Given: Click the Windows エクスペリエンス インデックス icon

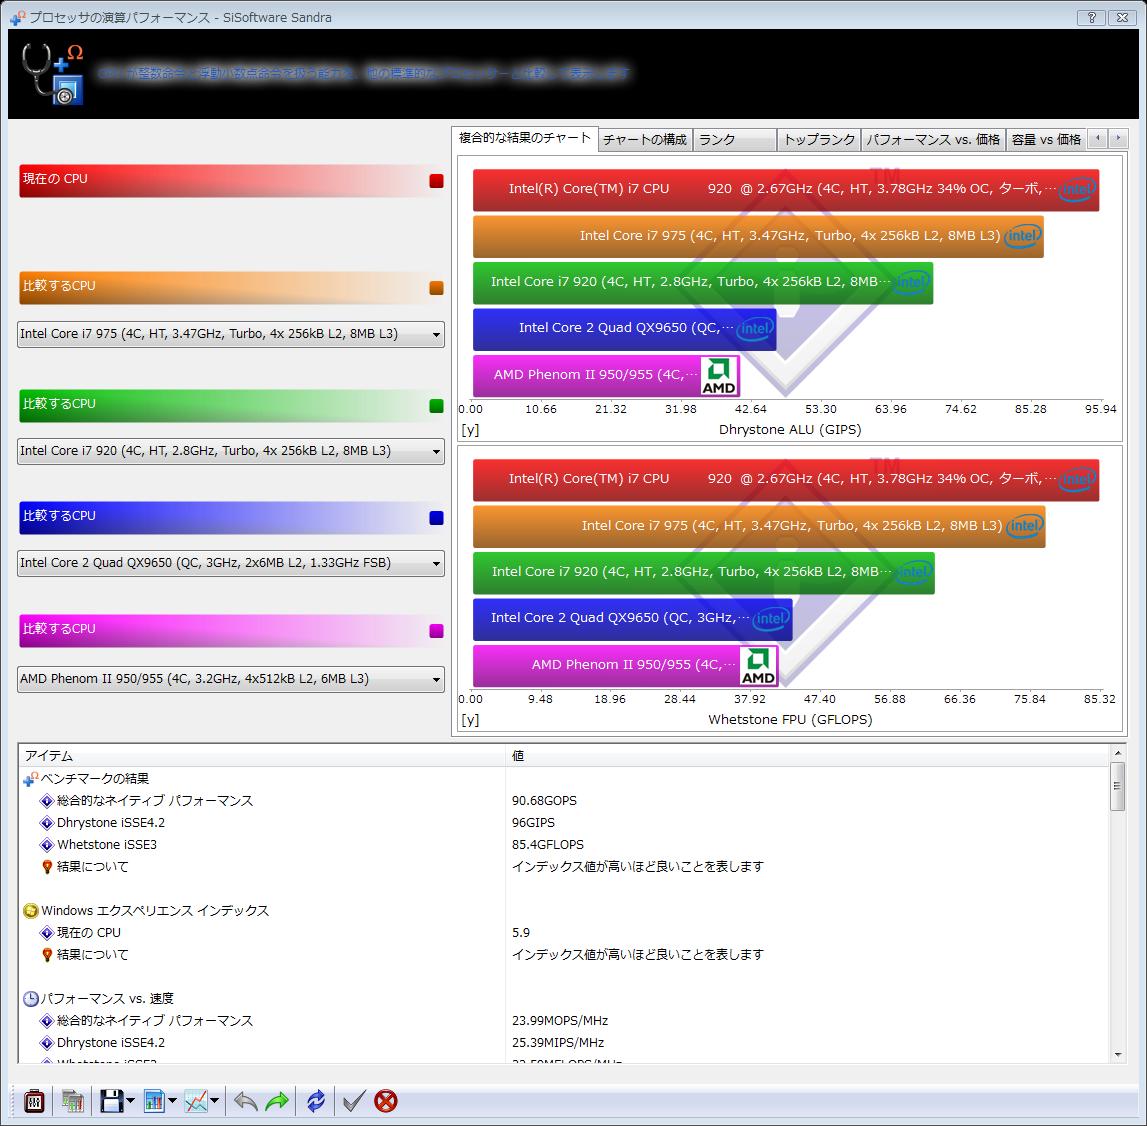Looking at the screenshot, I should [x=31, y=911].
